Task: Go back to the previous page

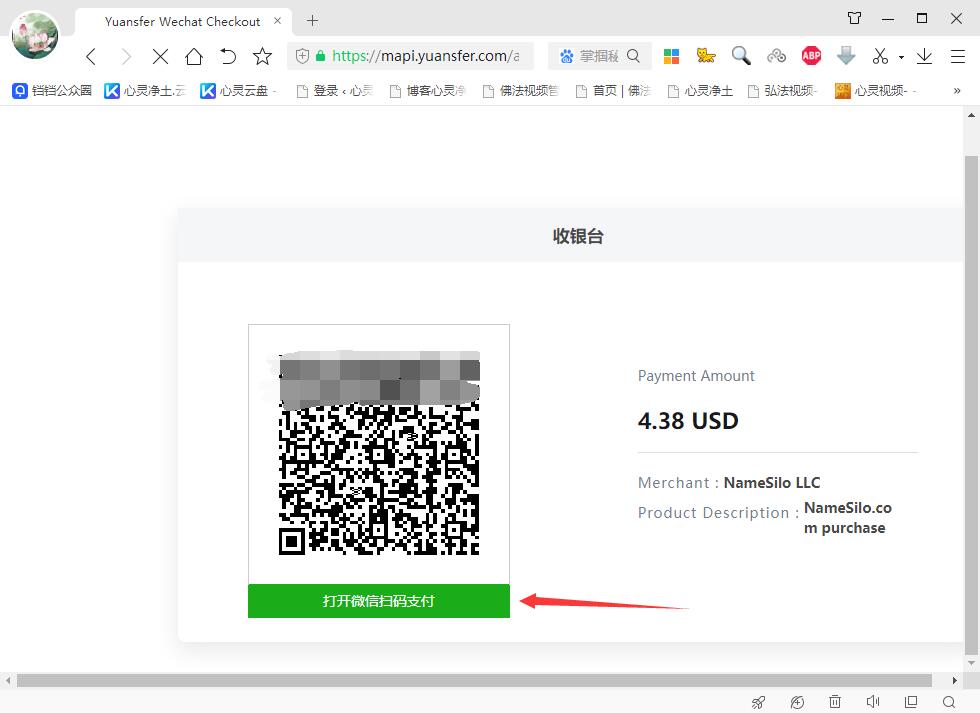Action: click(91, 56)
